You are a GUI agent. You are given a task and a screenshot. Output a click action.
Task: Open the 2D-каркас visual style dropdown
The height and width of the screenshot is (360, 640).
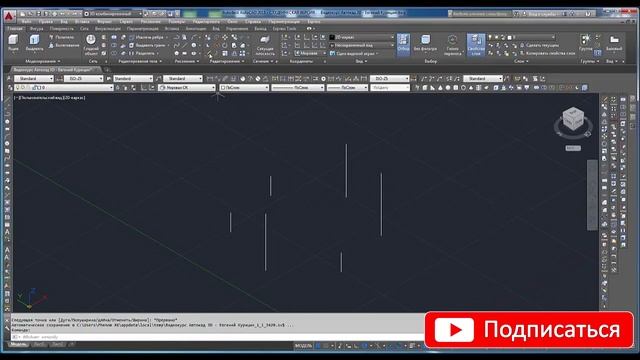(x=362, y=37)
